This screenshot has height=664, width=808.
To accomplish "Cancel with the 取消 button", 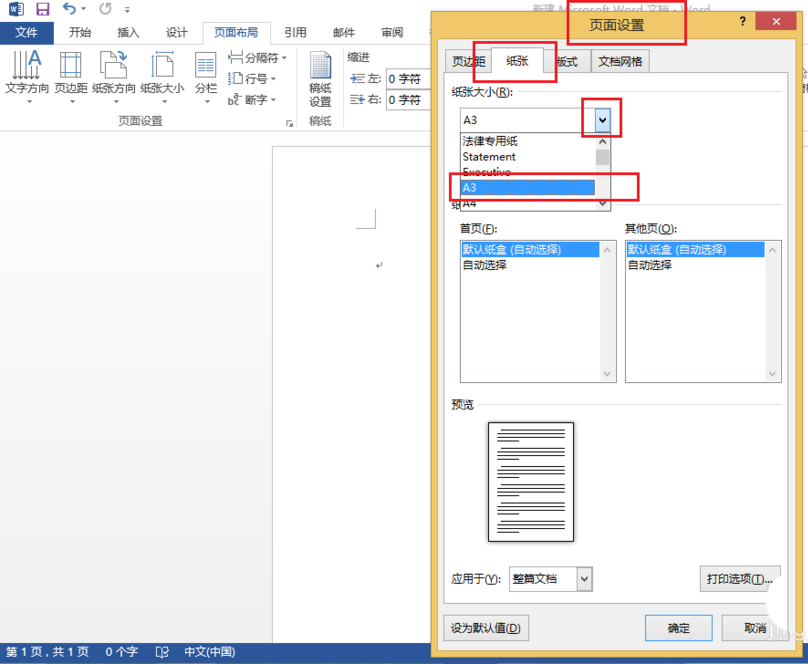I will 755,628.
